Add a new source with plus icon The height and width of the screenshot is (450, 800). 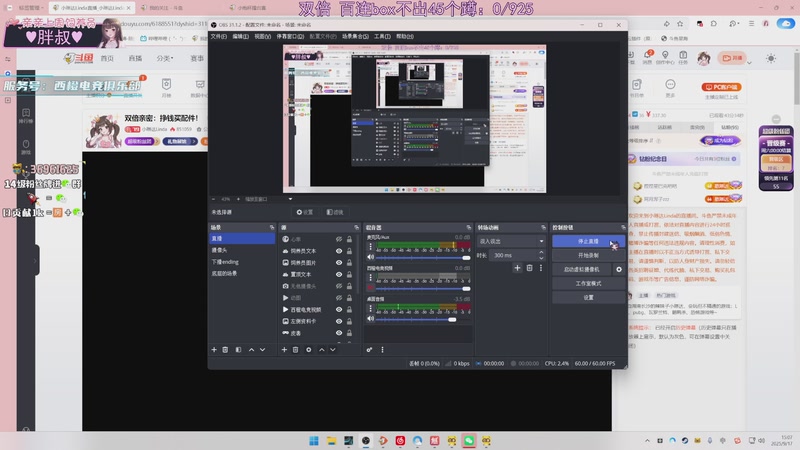[284, 349]
